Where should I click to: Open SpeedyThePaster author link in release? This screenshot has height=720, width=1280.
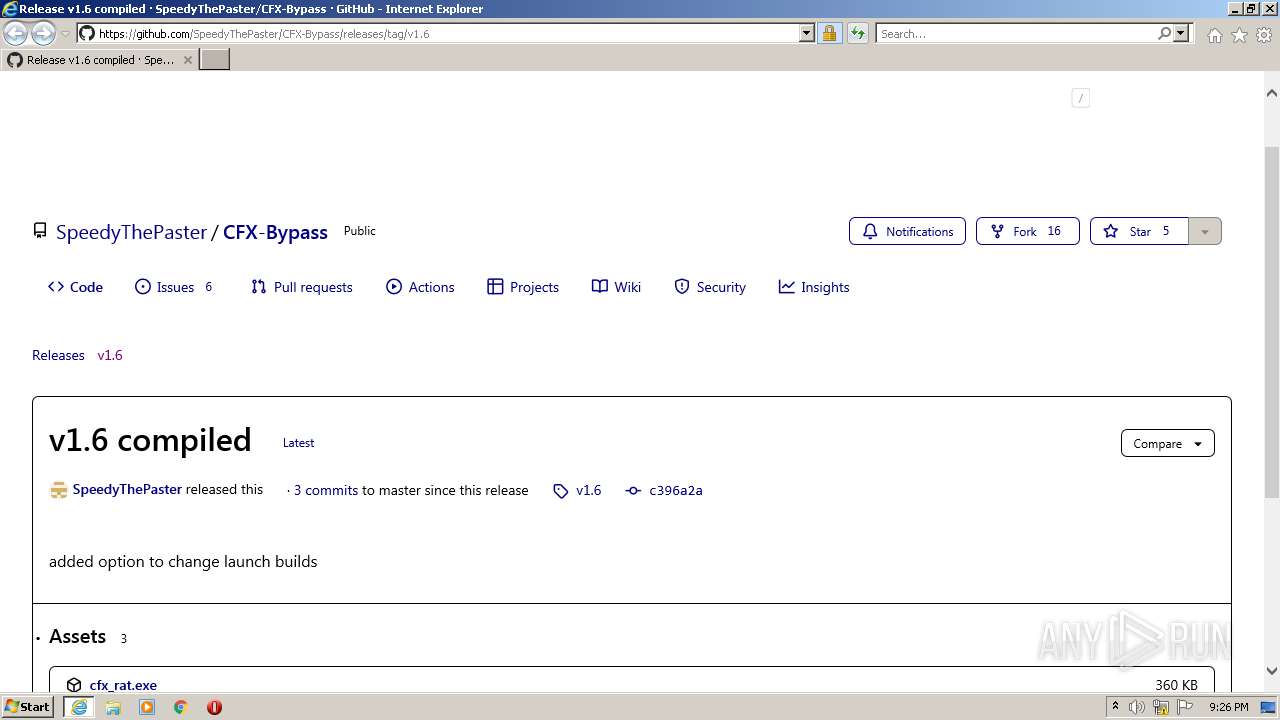[x=127, y=490]
